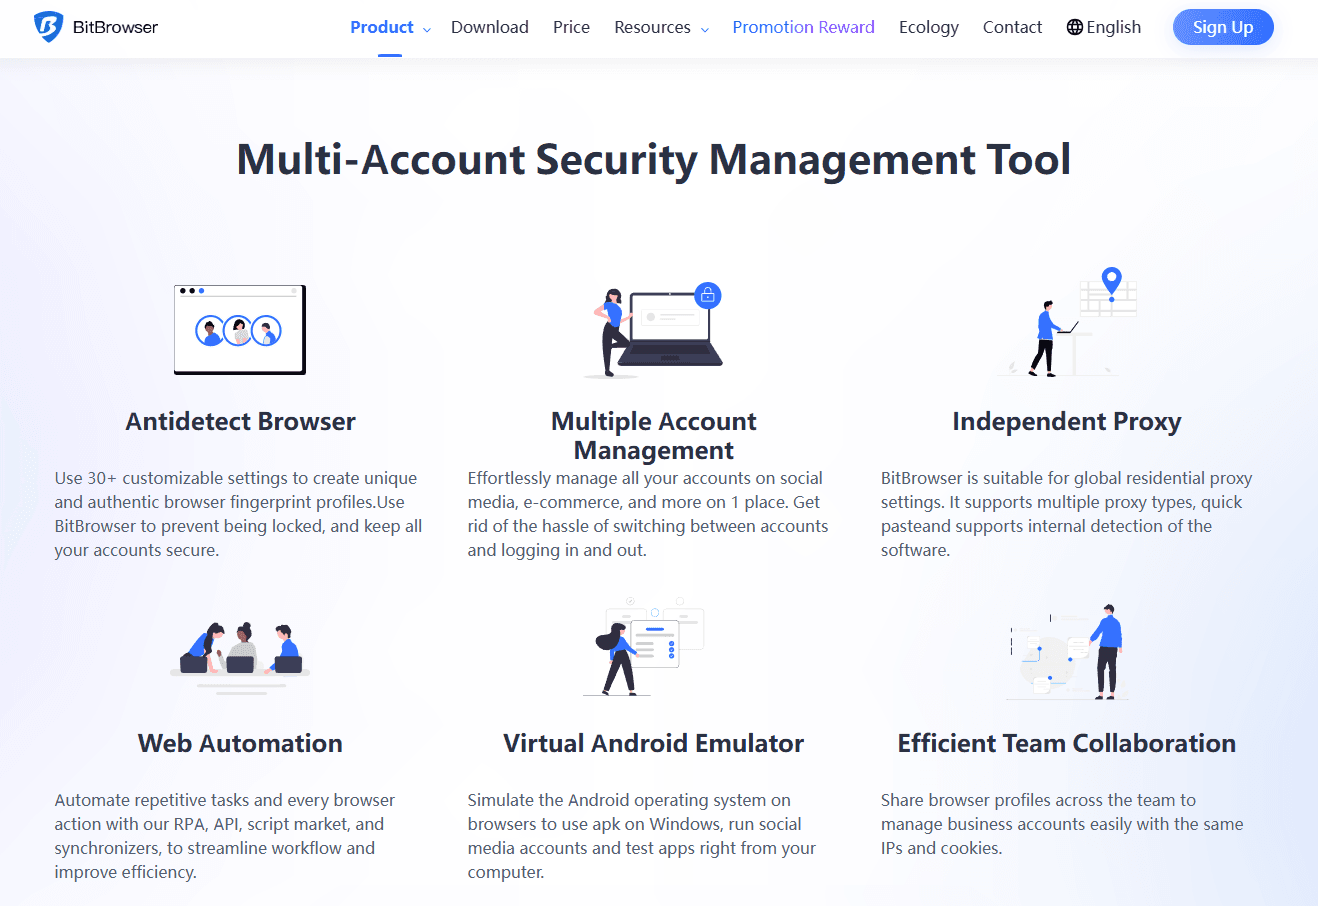Image resolution: width=1318 pixels, height=906 pixels.
Task: Select the Efficient Team Collaboration heading
Action: [1067, 743]
